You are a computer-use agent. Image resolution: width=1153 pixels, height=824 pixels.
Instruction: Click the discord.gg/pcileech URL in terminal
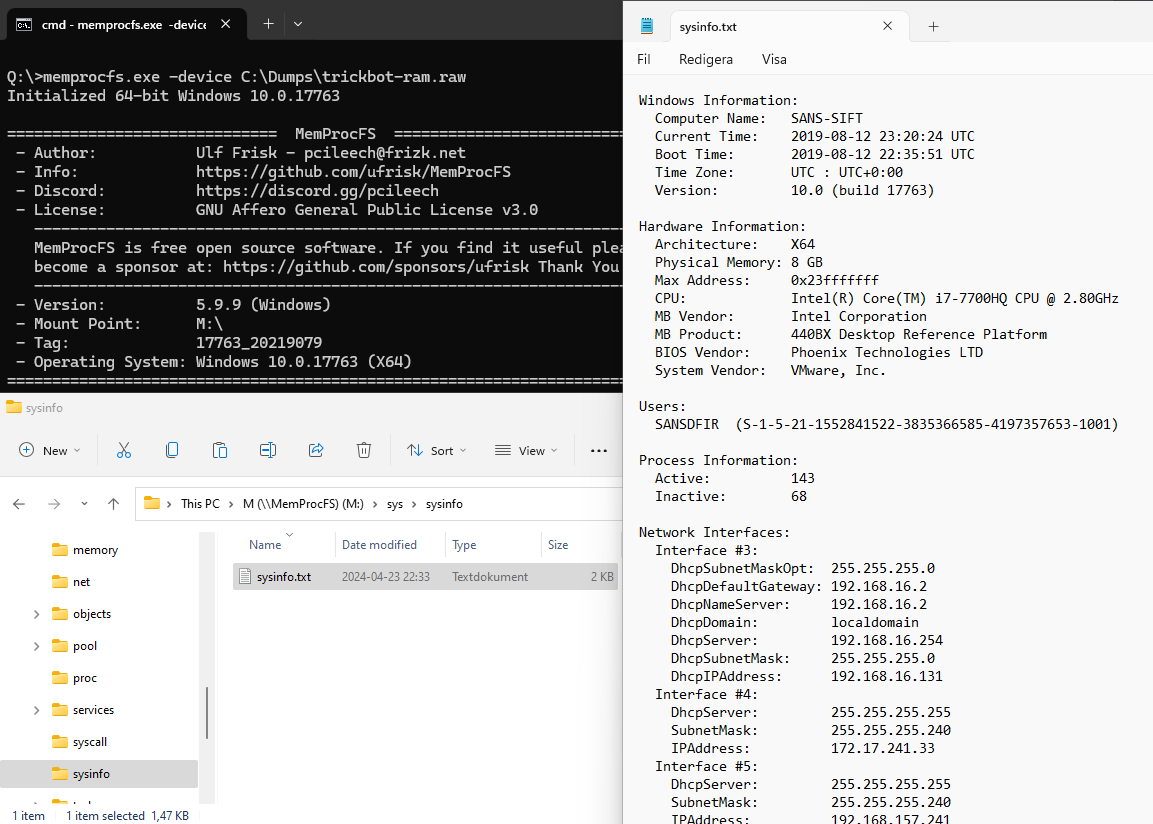[x=317, y=191]
